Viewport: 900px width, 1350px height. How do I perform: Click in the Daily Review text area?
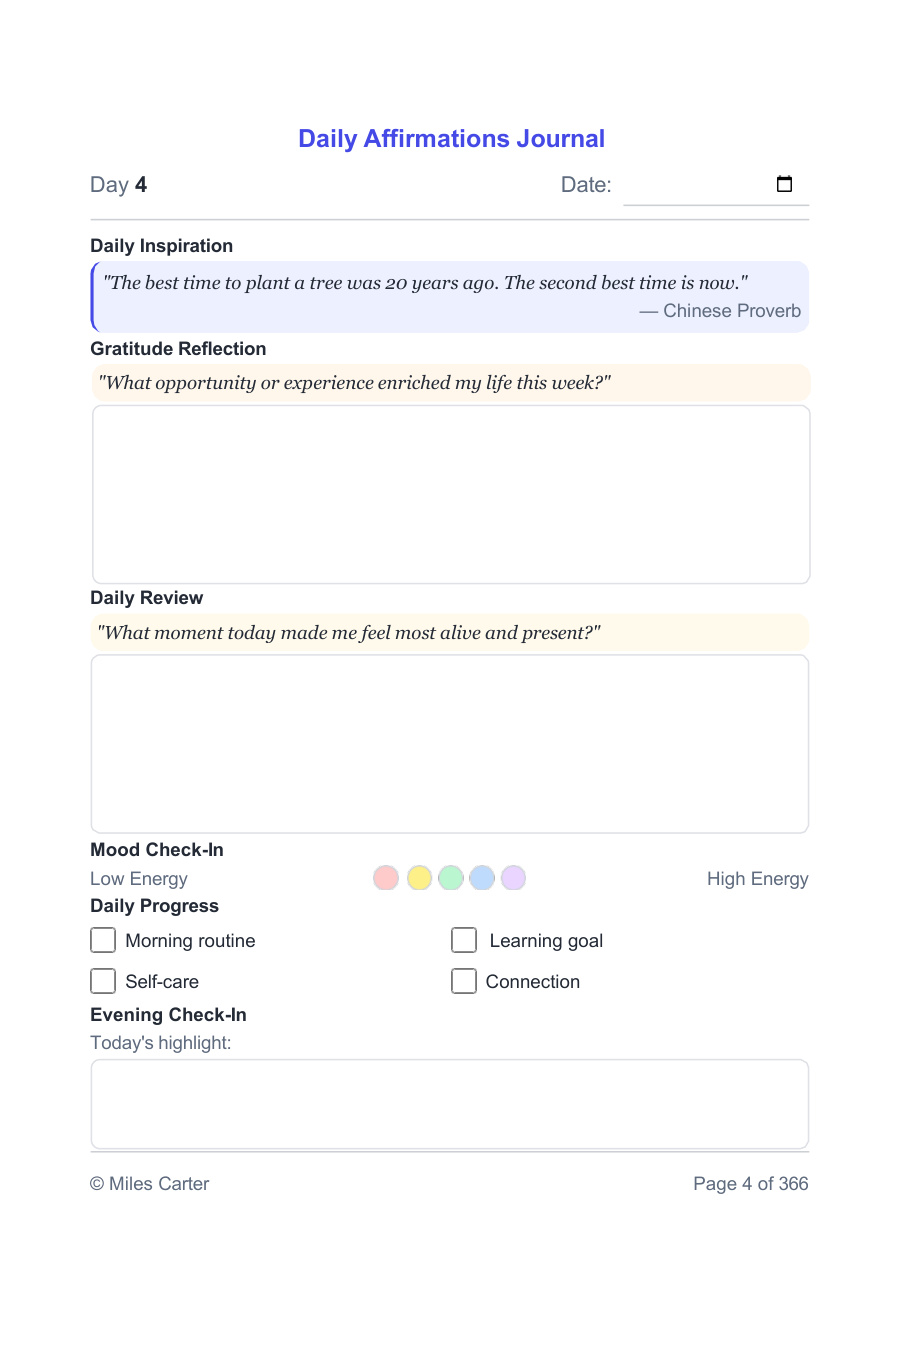450,744
